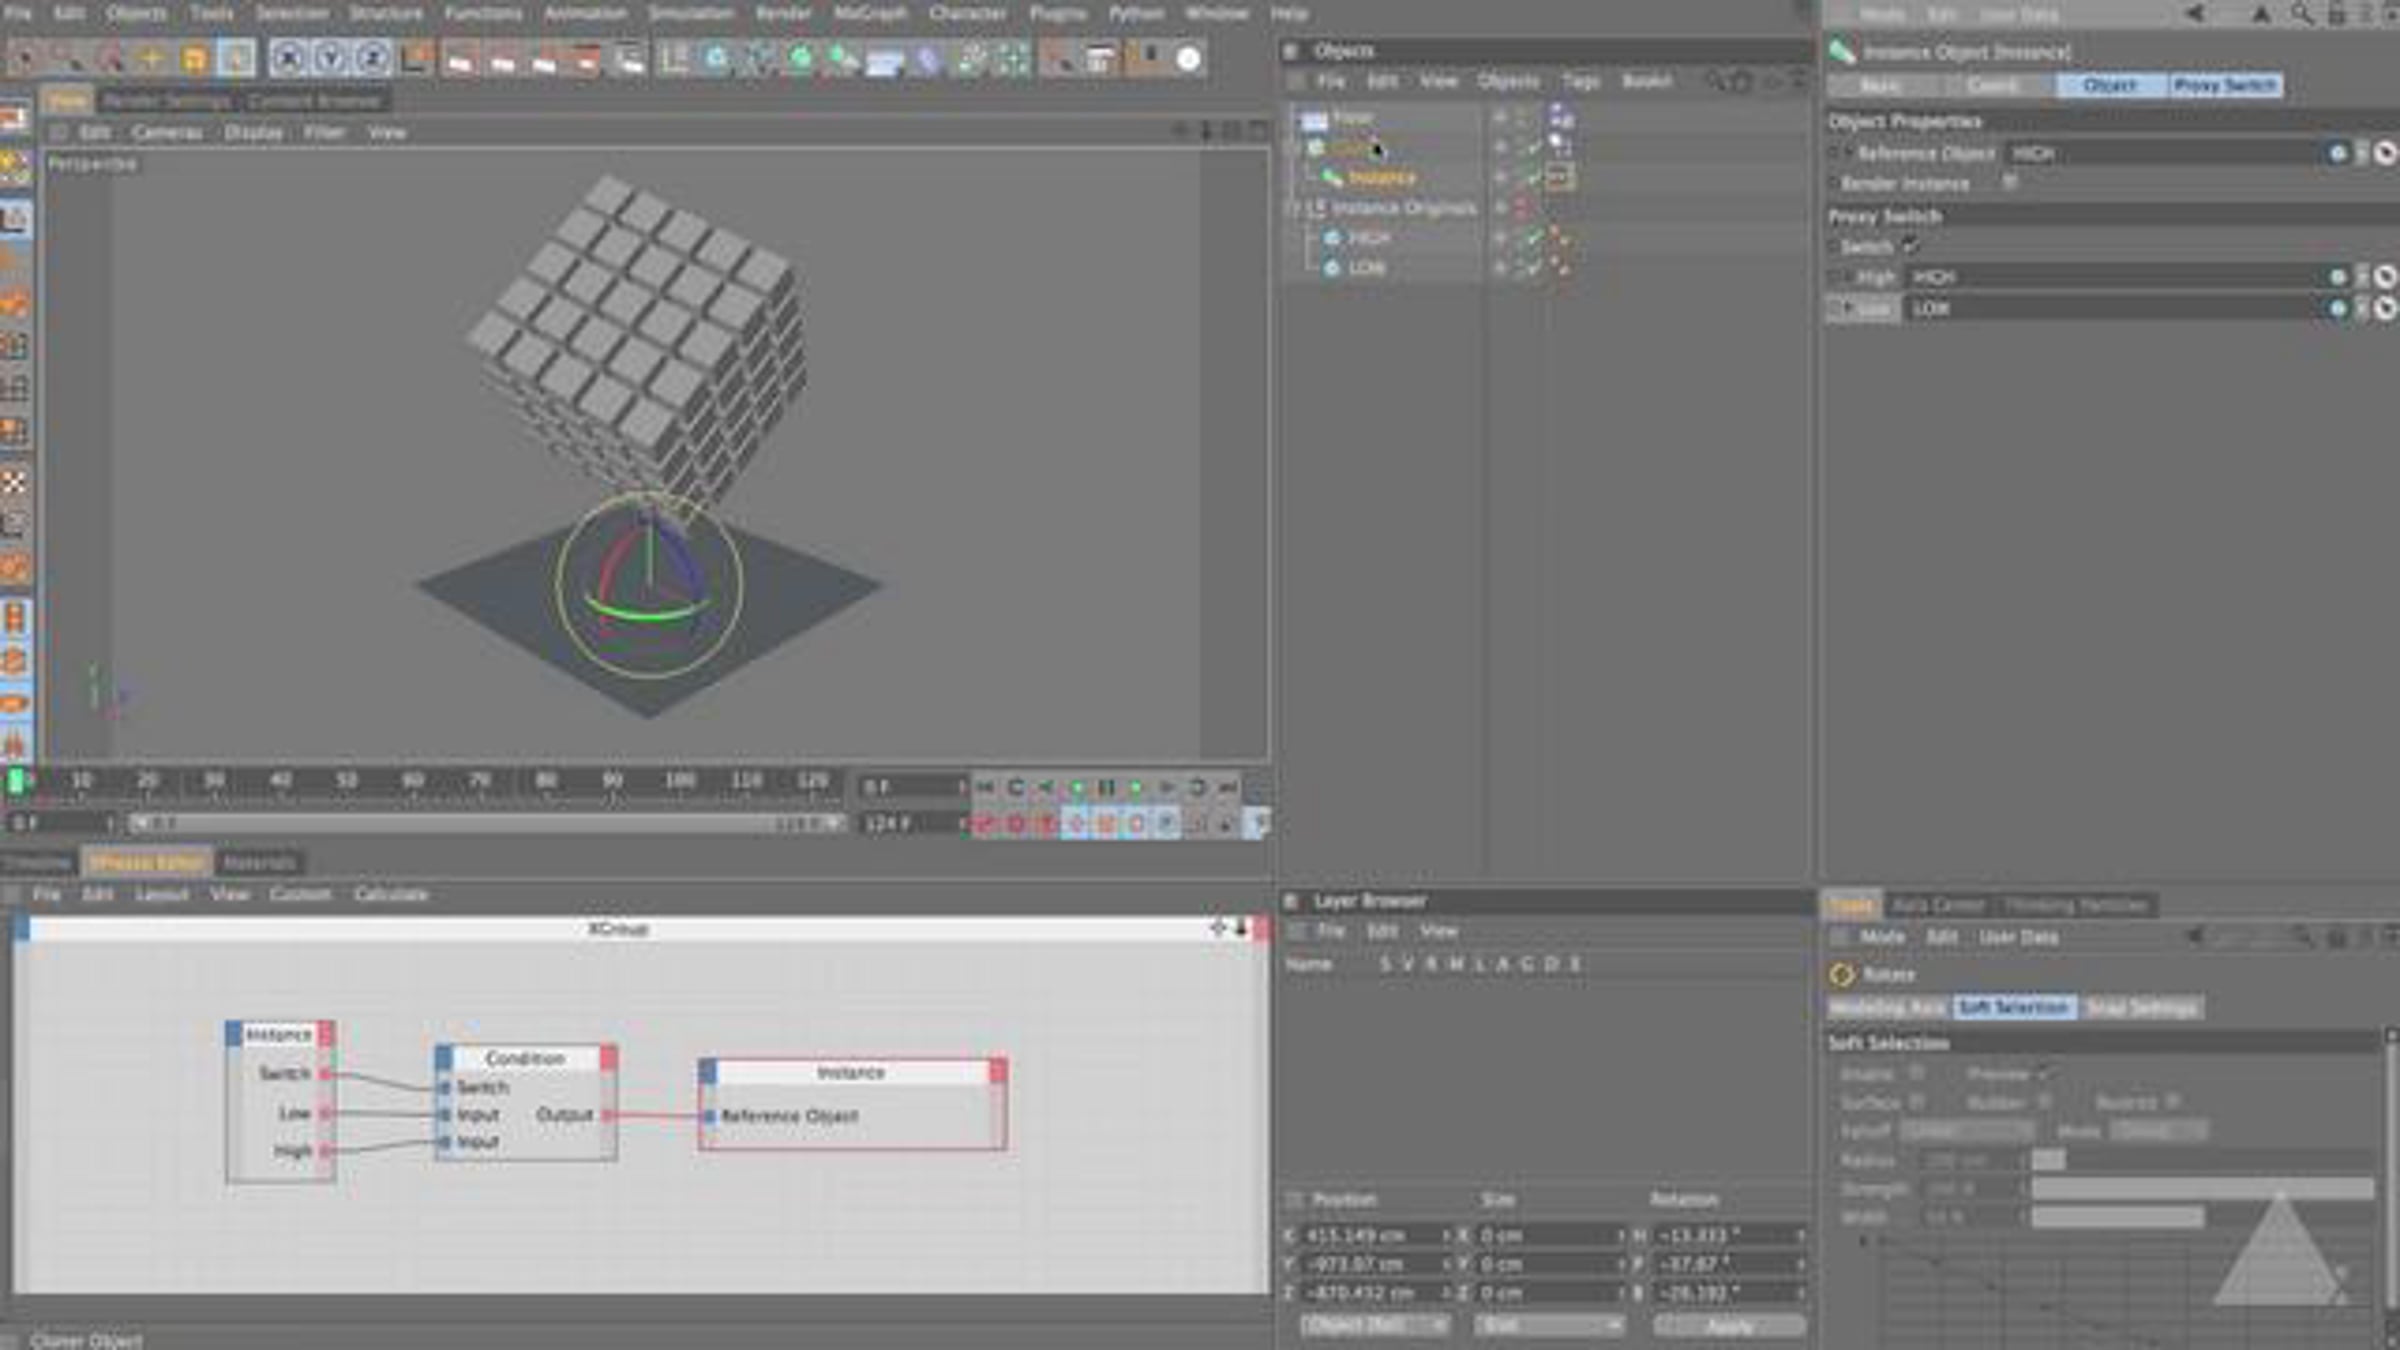Image resolution: width=2400 pixels, height=1350 pixels.
Task: Click the Instance object icon in Objects tree
Action: tap(1332, 178)
